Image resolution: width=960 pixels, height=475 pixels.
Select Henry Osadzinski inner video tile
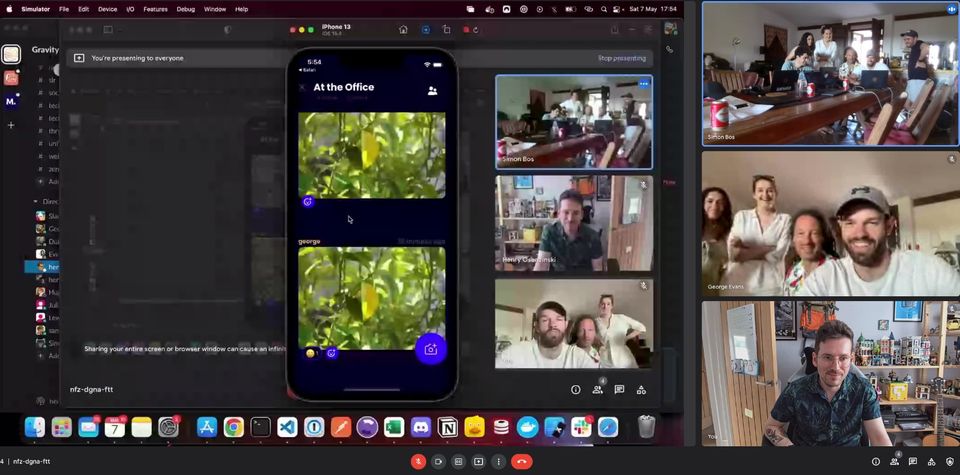(x=574, y=223)
